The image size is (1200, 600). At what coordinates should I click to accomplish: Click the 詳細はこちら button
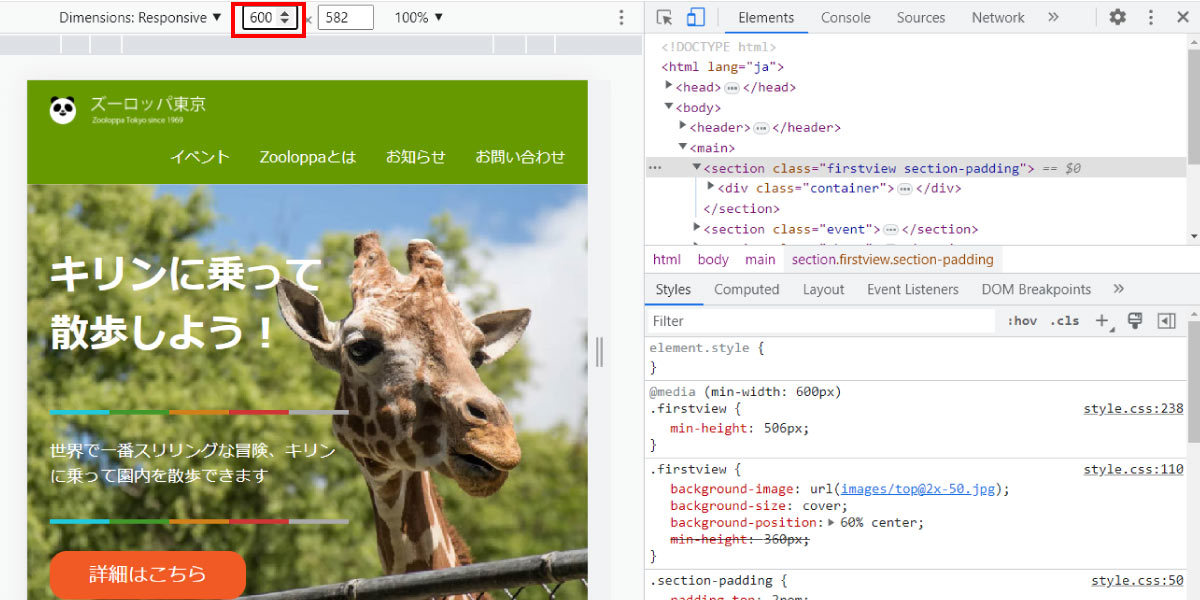pos(148,574)
